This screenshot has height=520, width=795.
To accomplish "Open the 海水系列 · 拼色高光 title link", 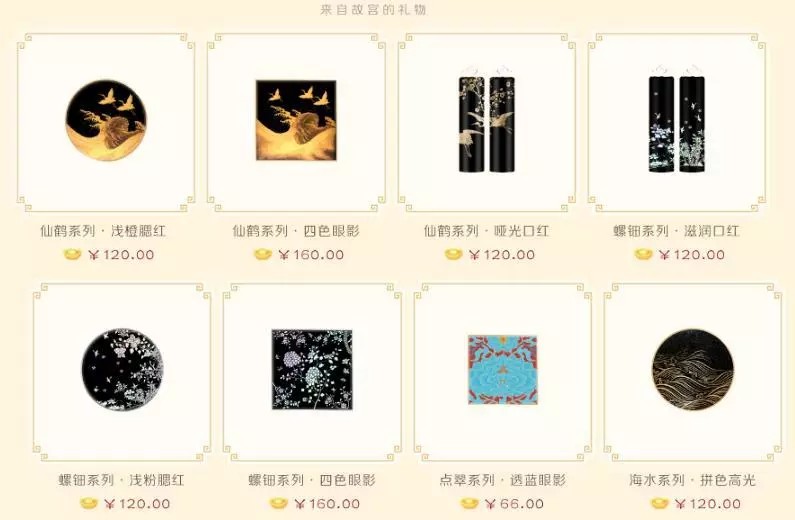I will click(x=693, y=480).
